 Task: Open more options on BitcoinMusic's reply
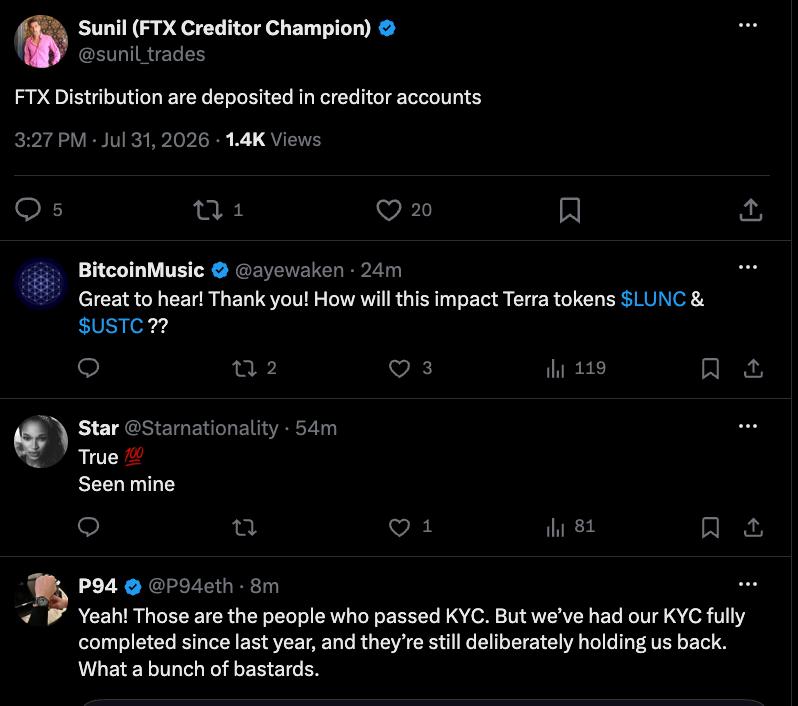(x=748, y=267)
